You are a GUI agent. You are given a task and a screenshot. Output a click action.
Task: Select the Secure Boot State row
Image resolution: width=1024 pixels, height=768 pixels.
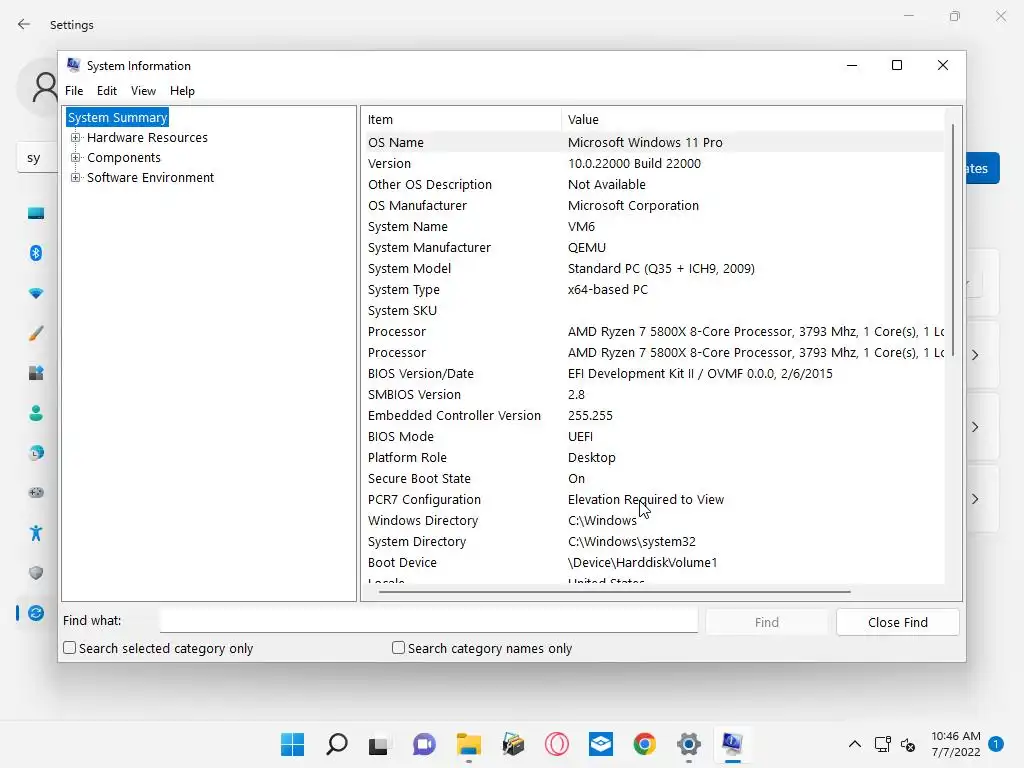[x=653, y=478]
